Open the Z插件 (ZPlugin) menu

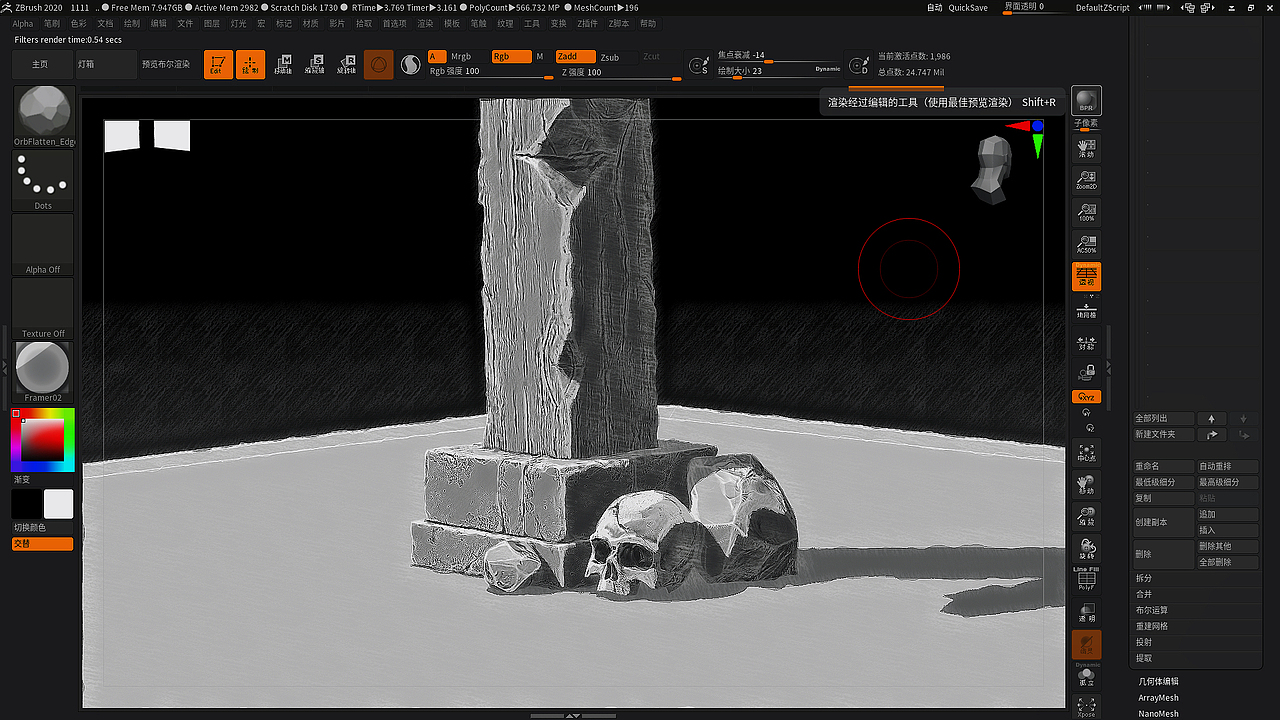[x=587, y=23]
